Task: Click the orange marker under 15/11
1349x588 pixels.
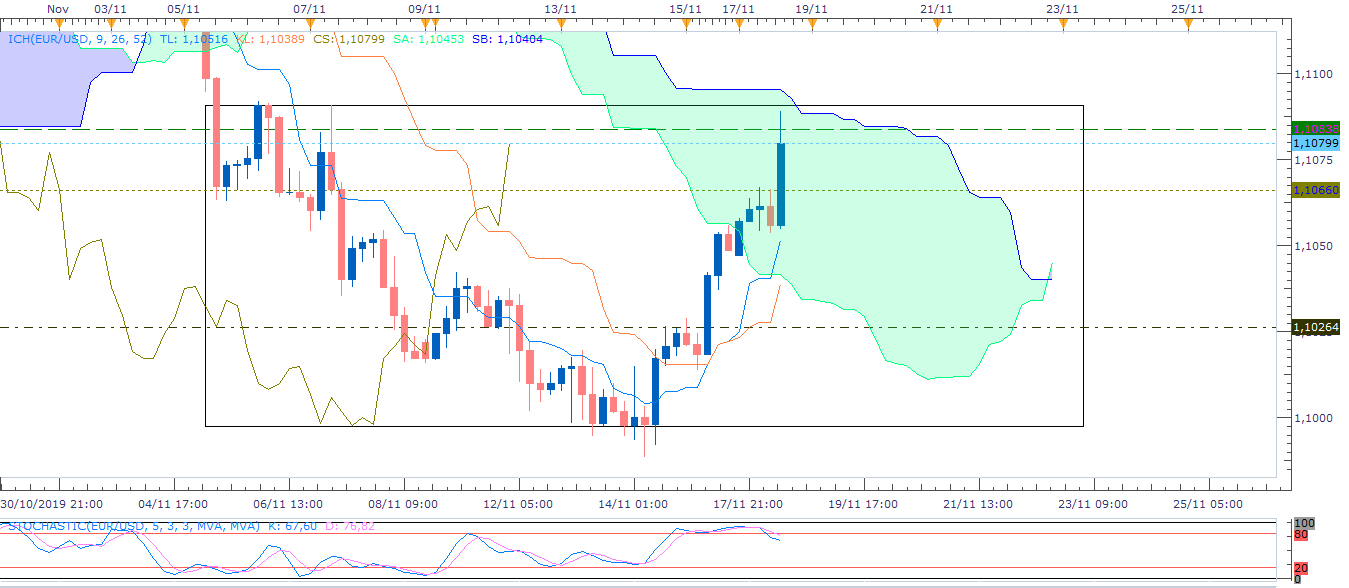Action: 686,25
